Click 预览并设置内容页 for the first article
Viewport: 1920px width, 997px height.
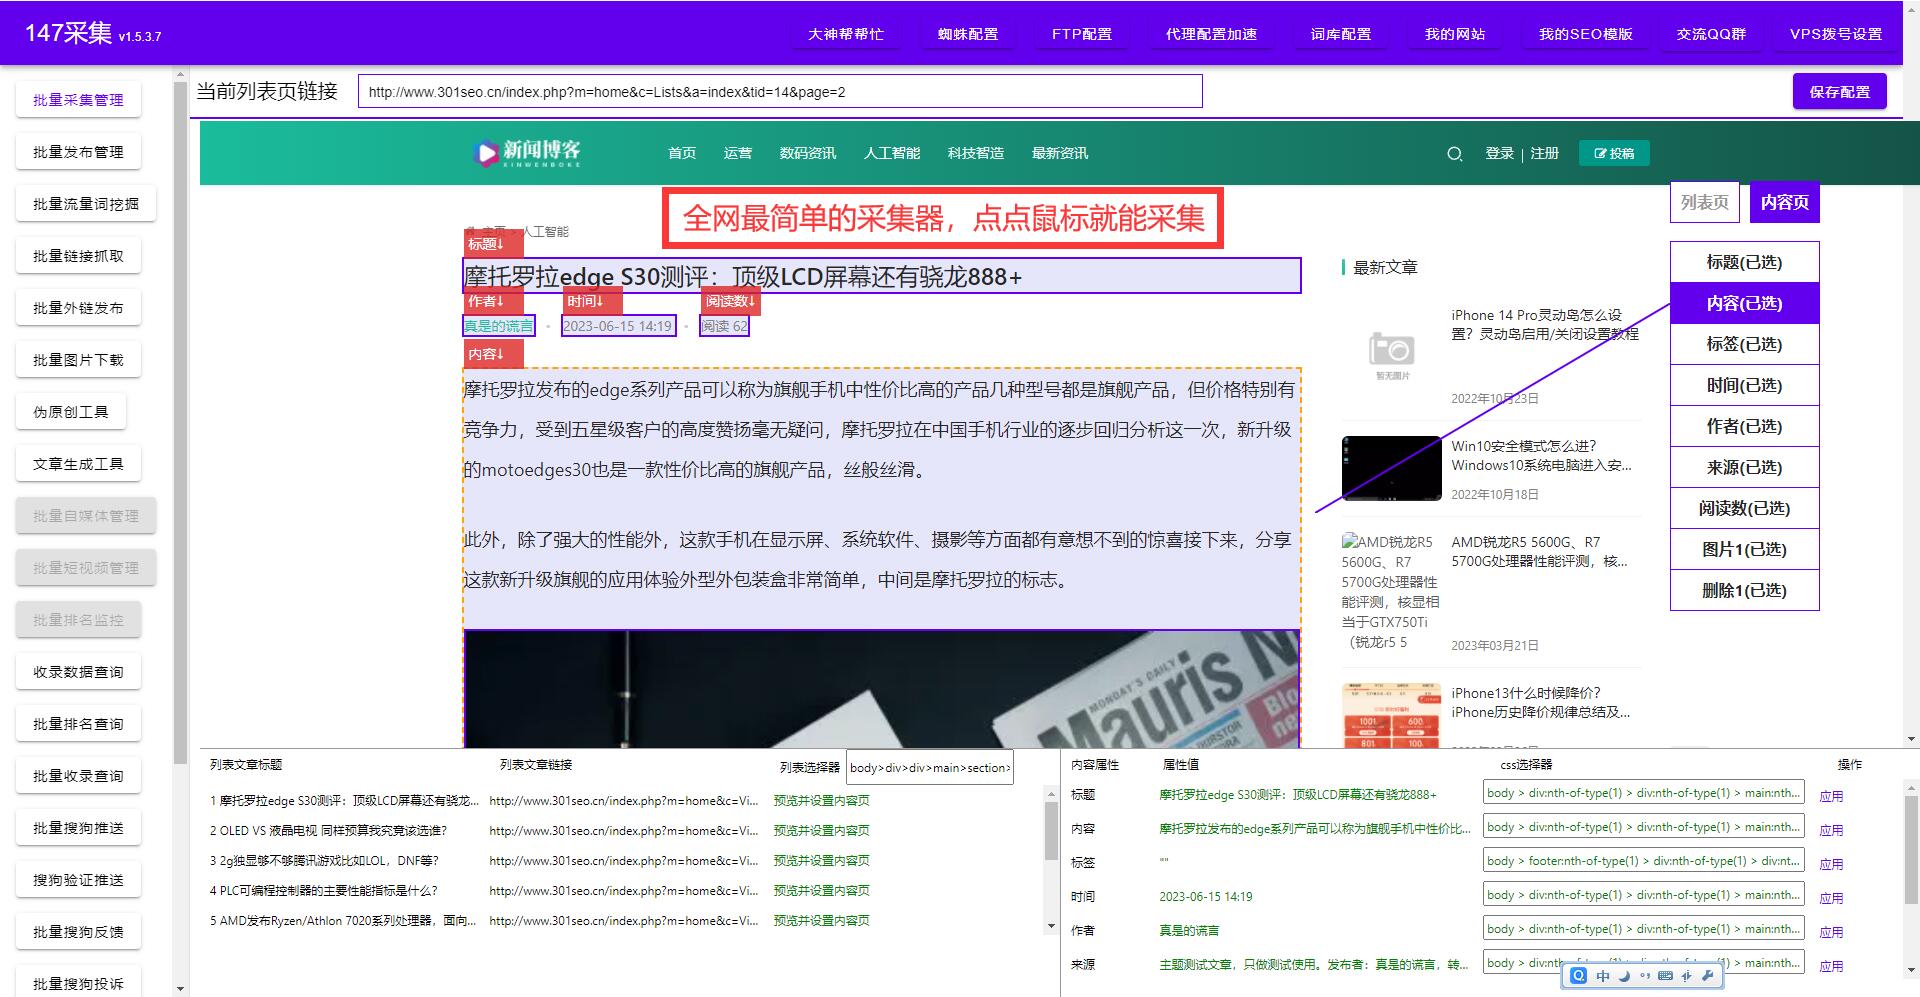pyautogui.click(x=820, y=800)
